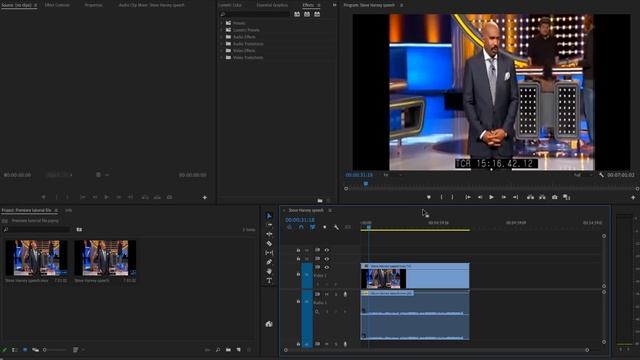Image resolution: width=640 pixels, height=360 pixels.
Task: Open Program monitor settings wrench
Action: (601, 175)
